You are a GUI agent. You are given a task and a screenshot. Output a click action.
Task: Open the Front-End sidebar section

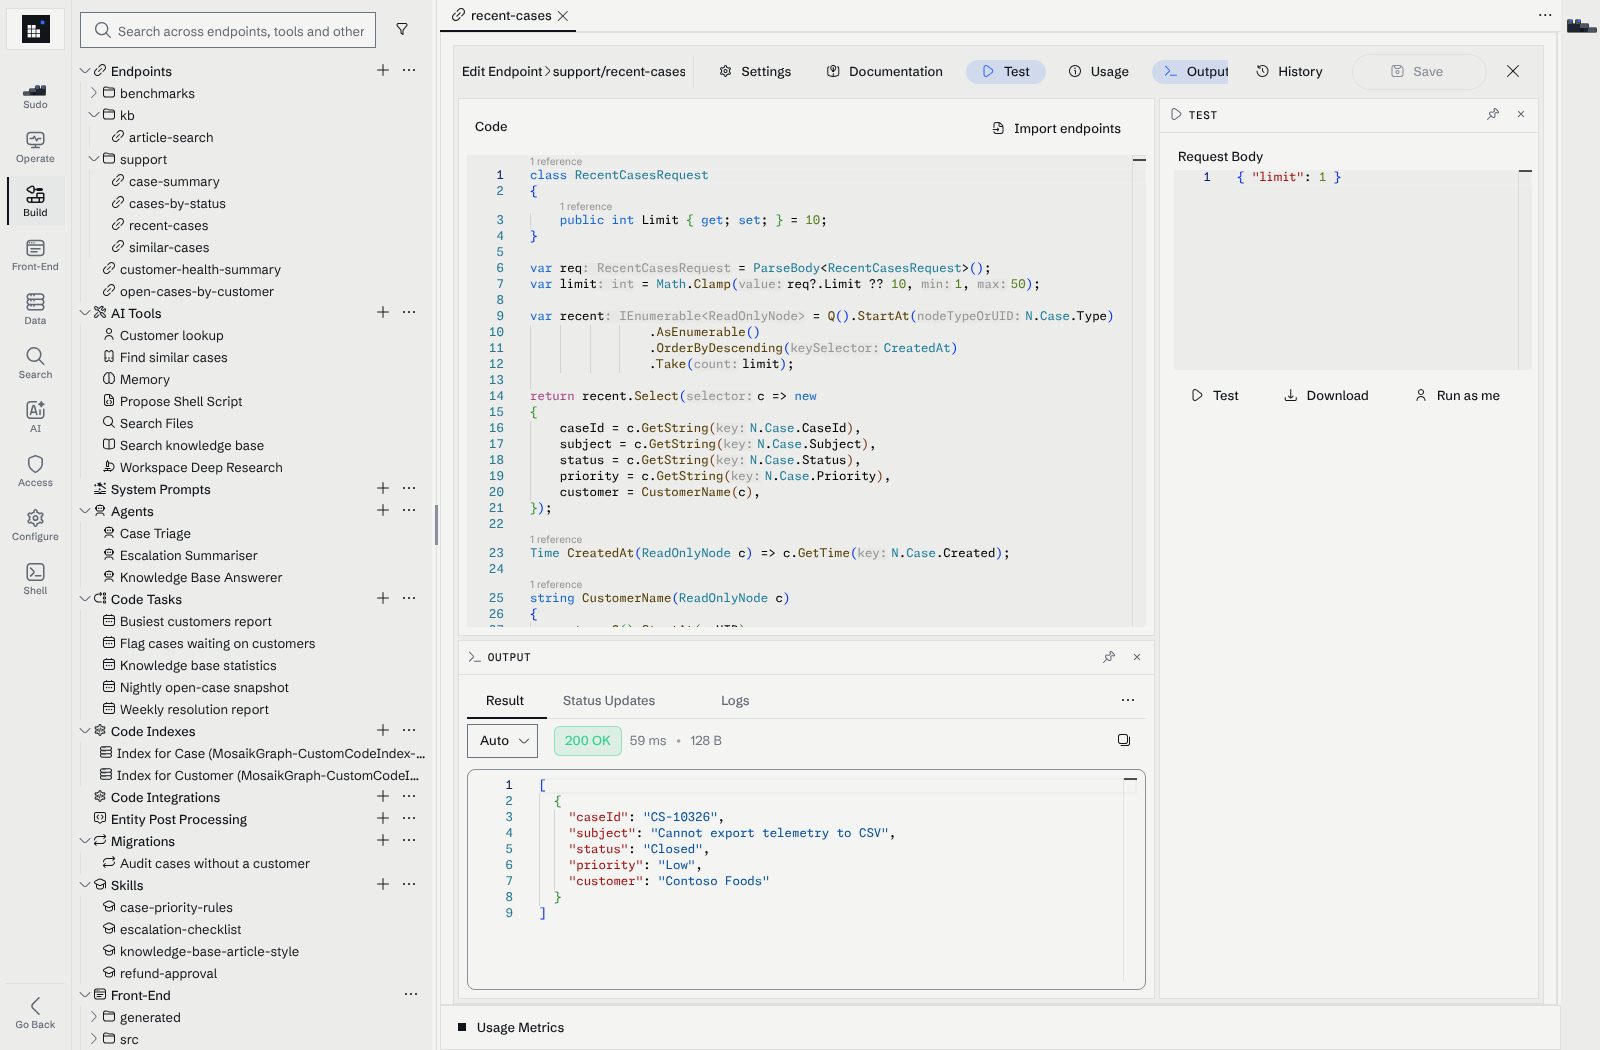(35, 255)
